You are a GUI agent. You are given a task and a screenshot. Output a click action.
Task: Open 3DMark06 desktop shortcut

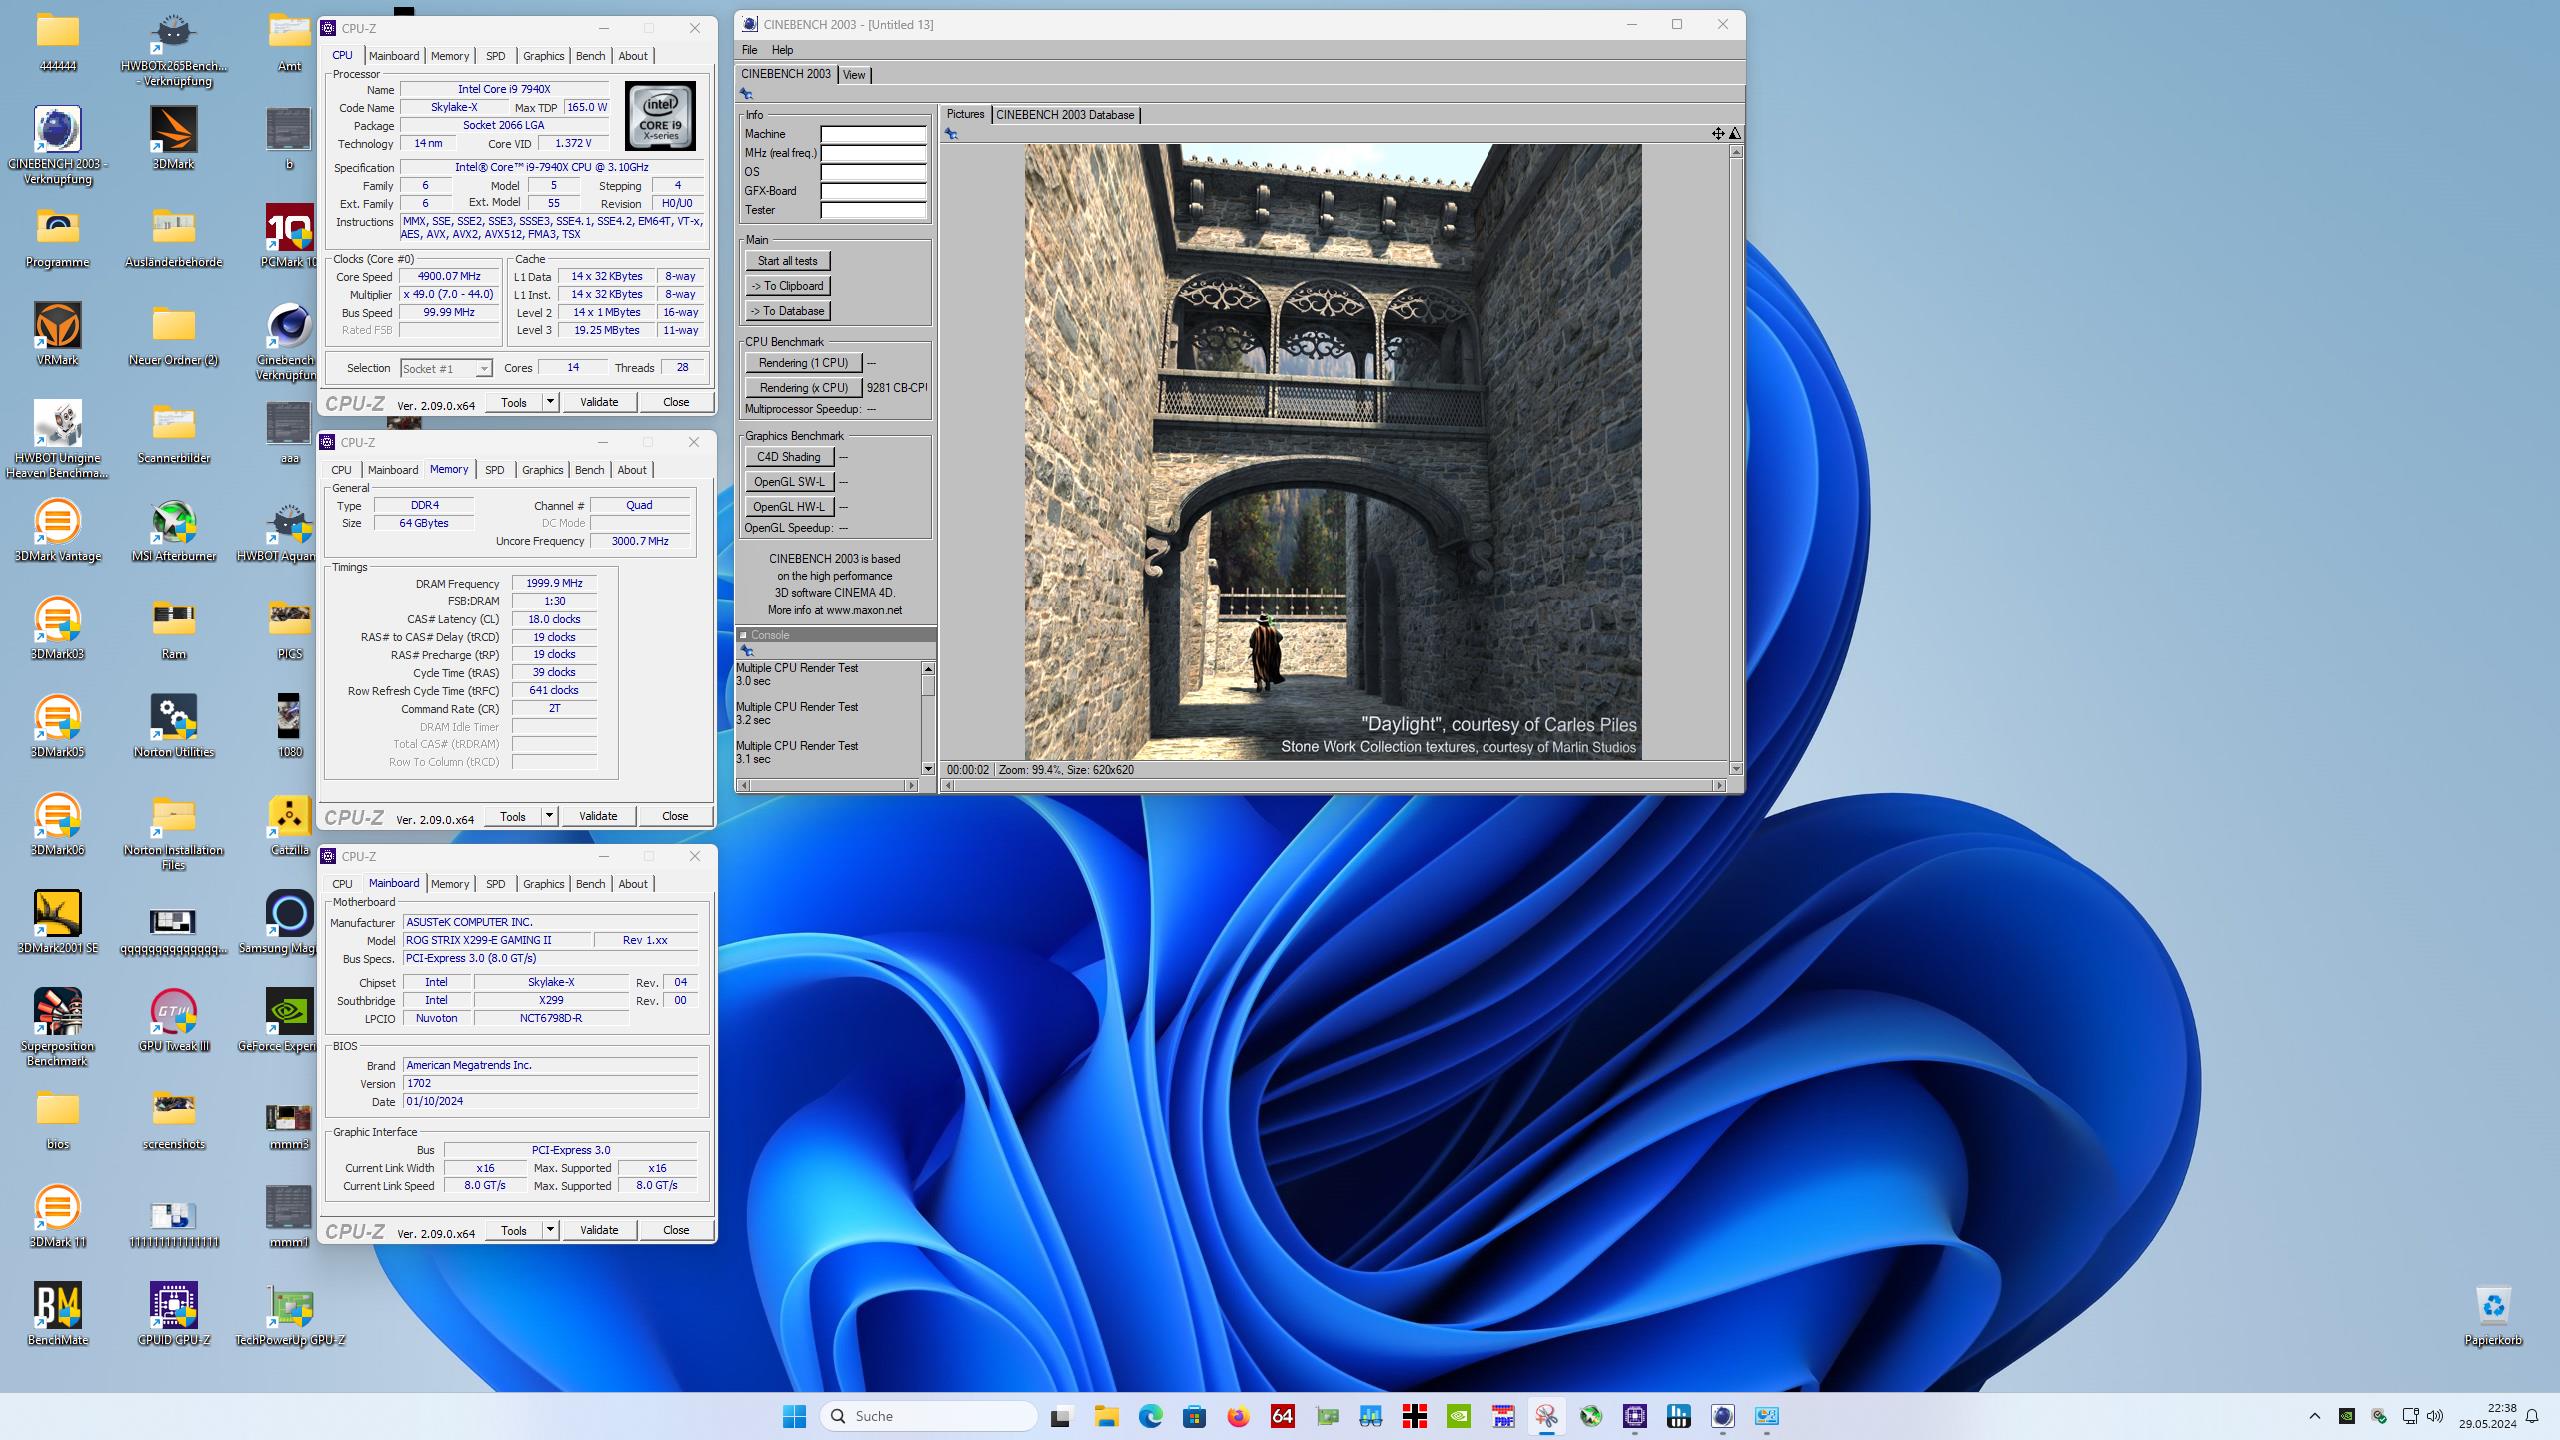pos(58,823)
